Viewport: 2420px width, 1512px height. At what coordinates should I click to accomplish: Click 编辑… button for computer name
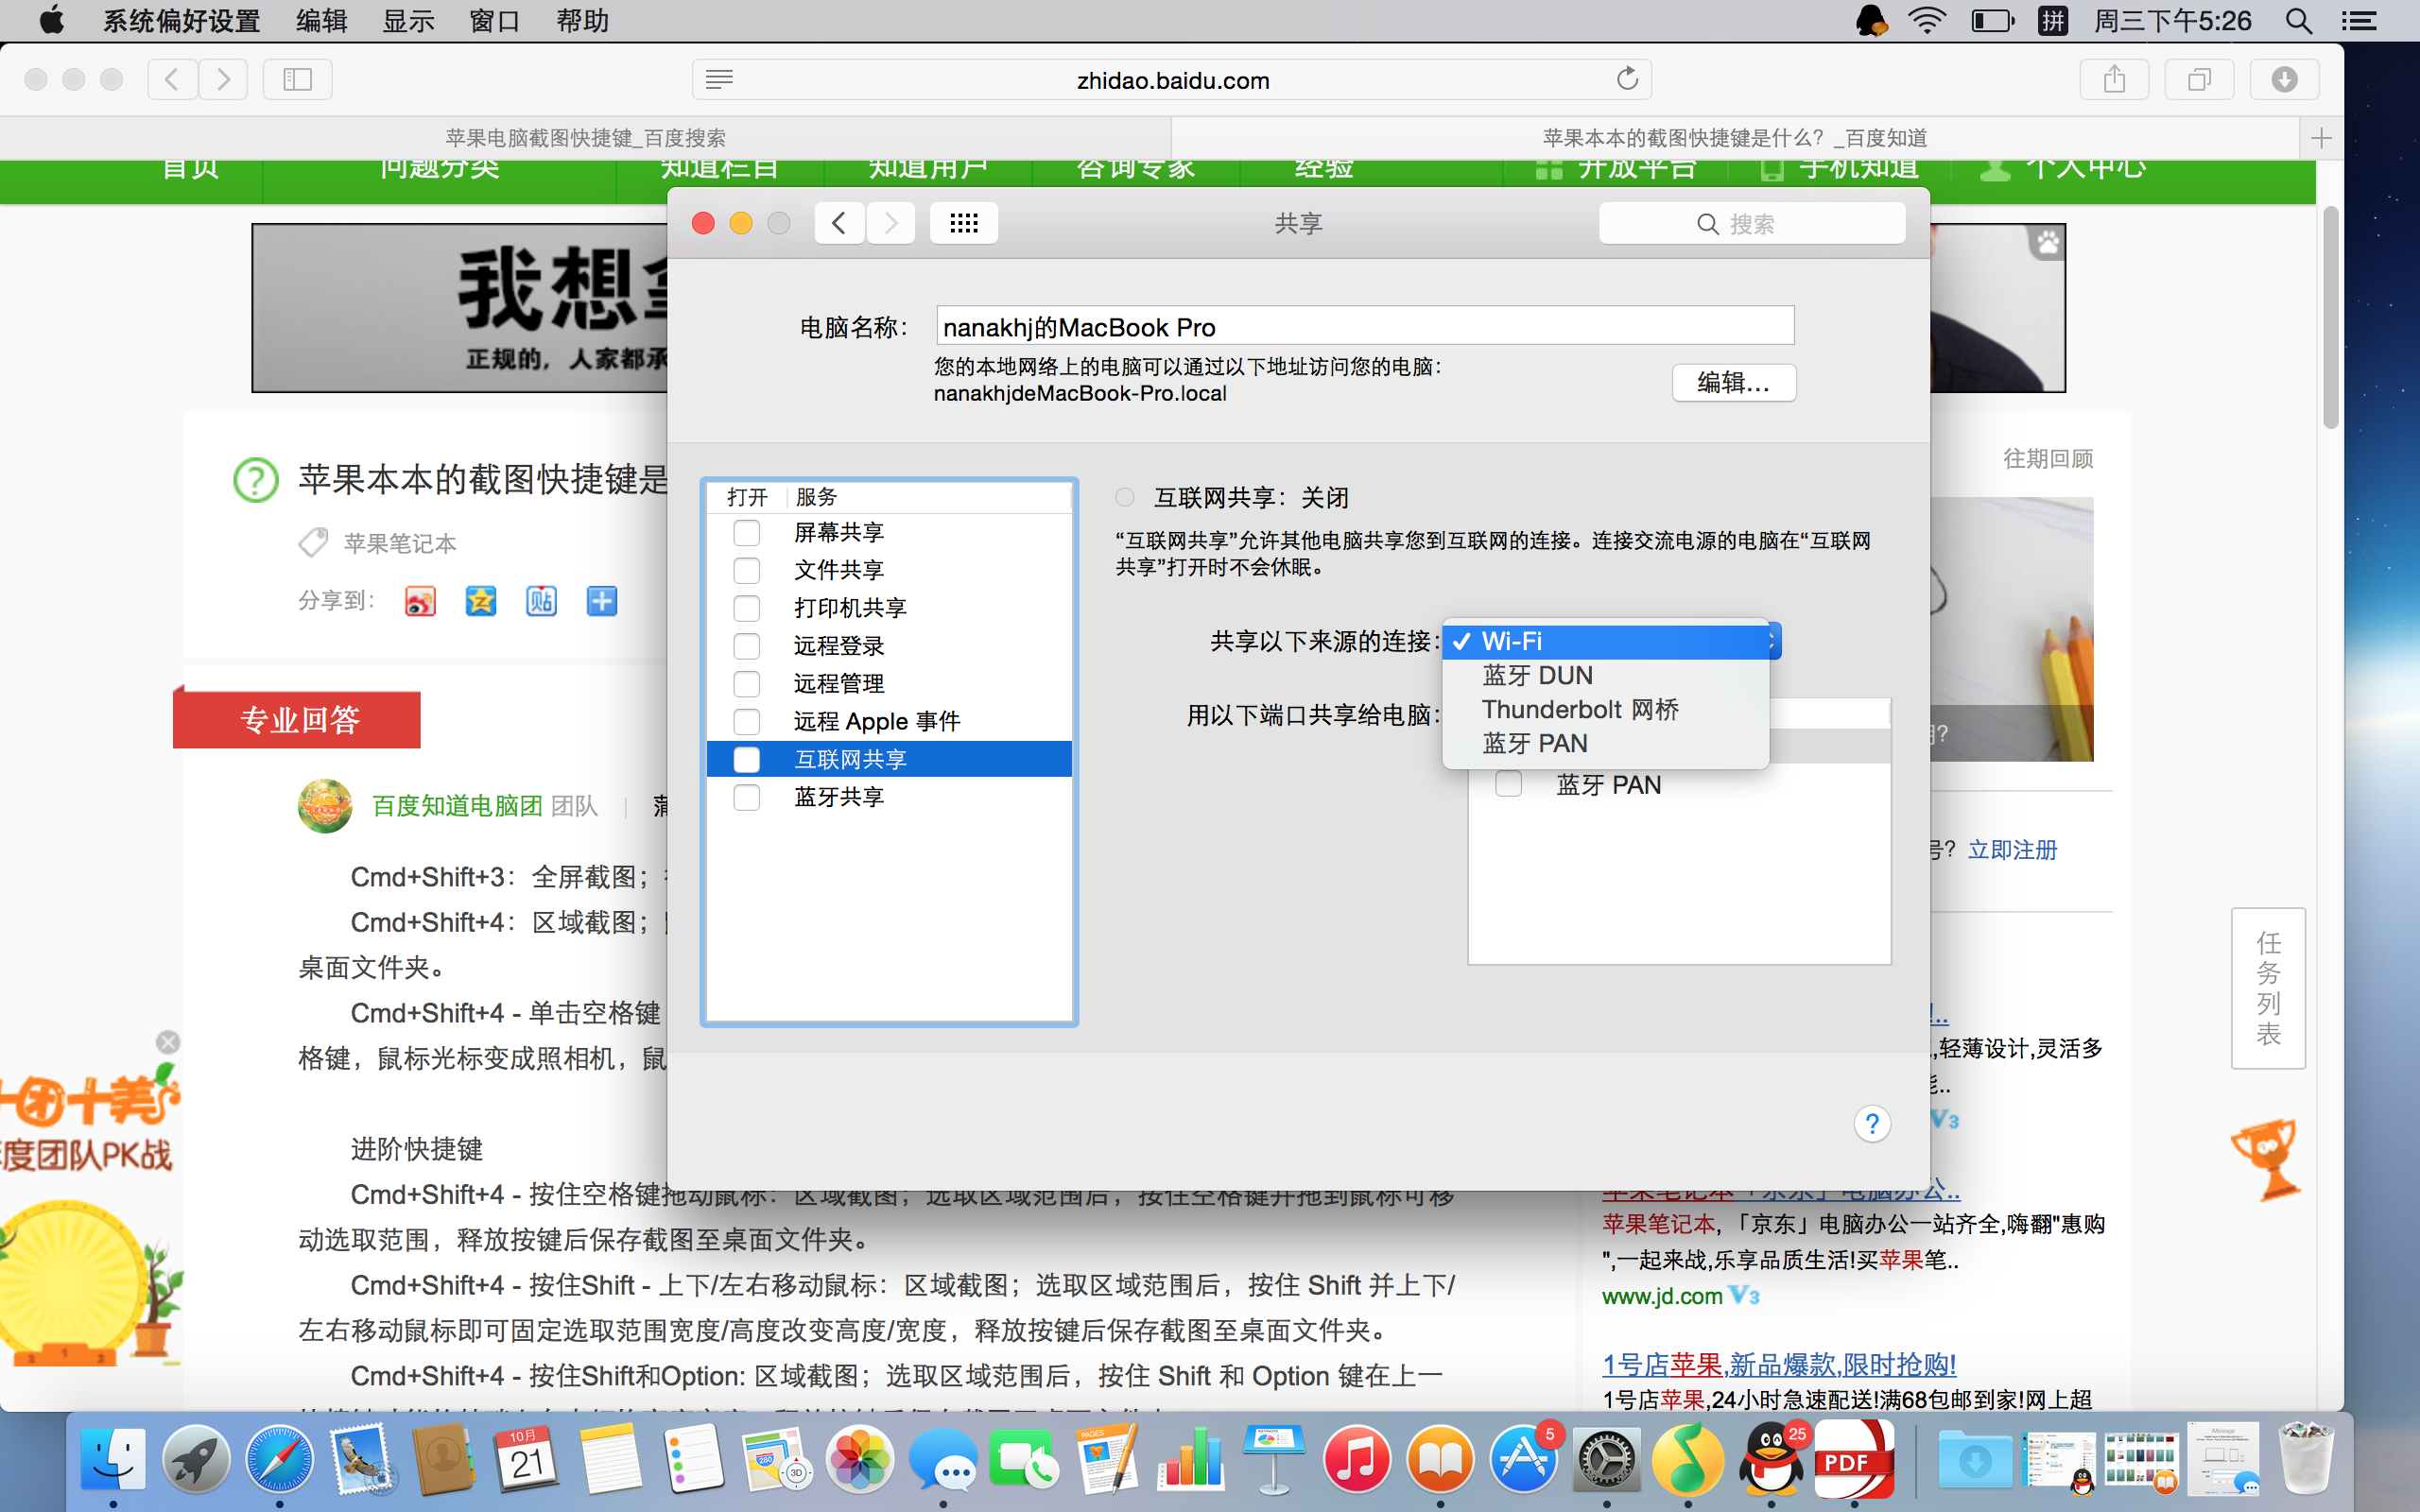click(x=1733, y=382)
